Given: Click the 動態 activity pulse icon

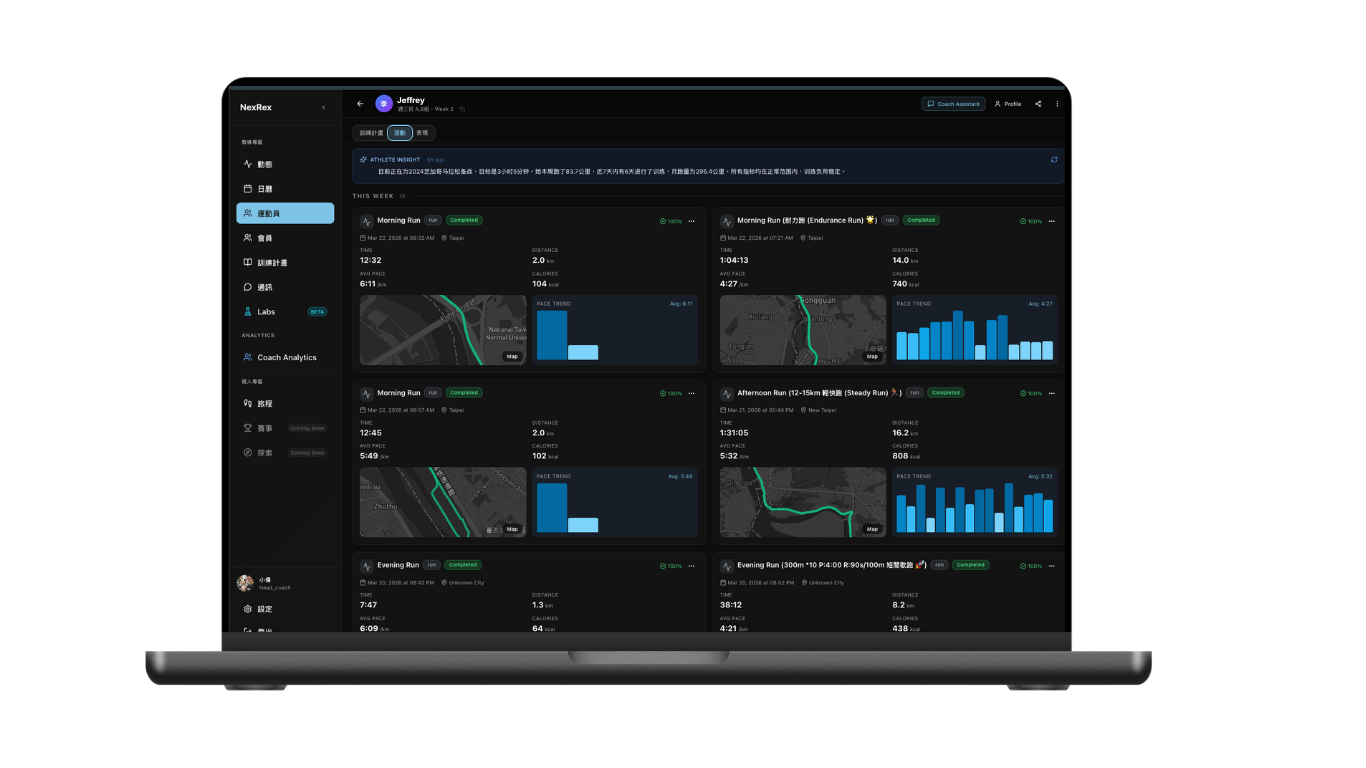Looking at the screenshot, I should tap(248, 164).
